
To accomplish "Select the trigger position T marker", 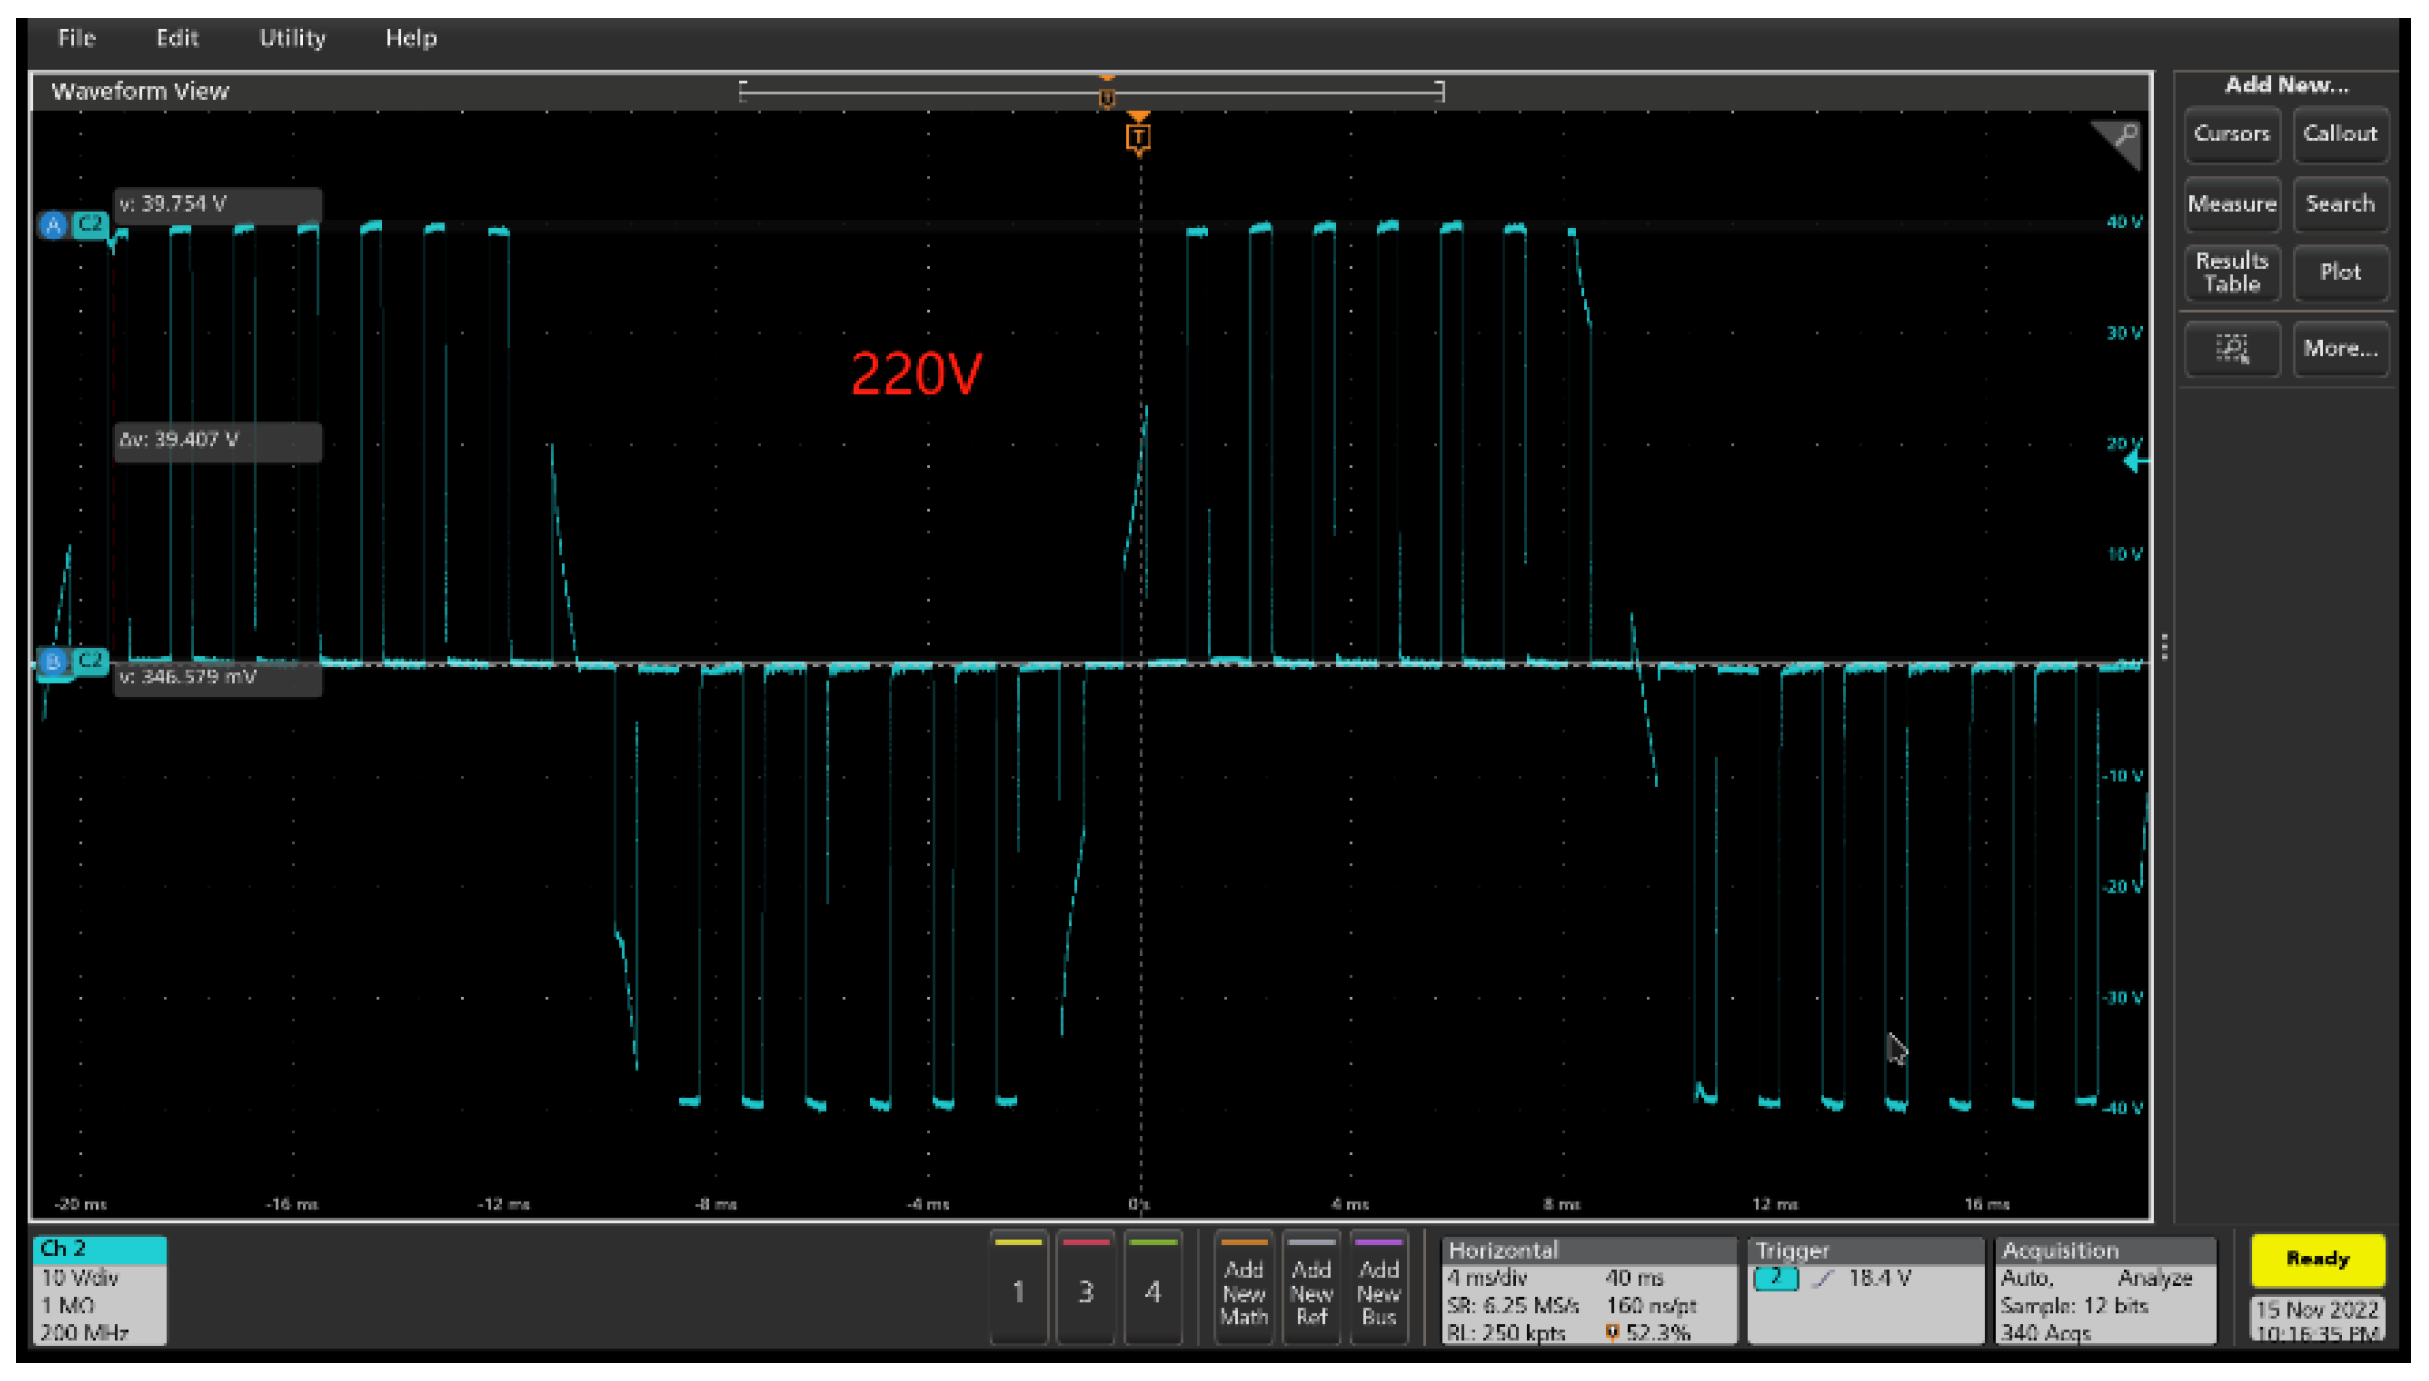I will coord(1137,137).
